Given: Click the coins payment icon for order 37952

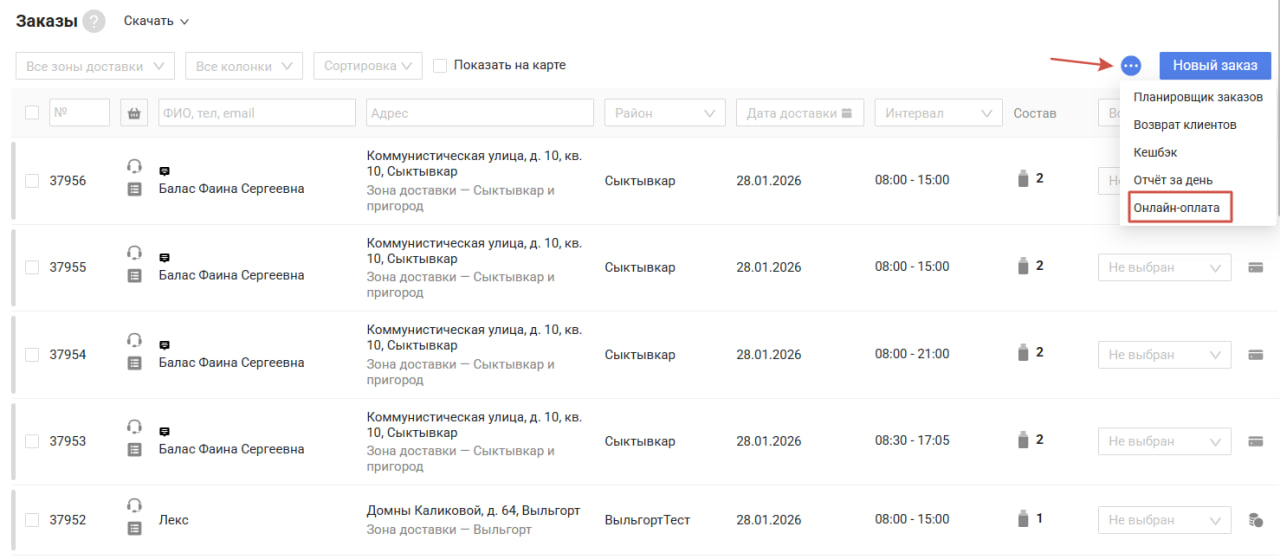Looking at the screenshot, I should click(x=1255, y=520).
